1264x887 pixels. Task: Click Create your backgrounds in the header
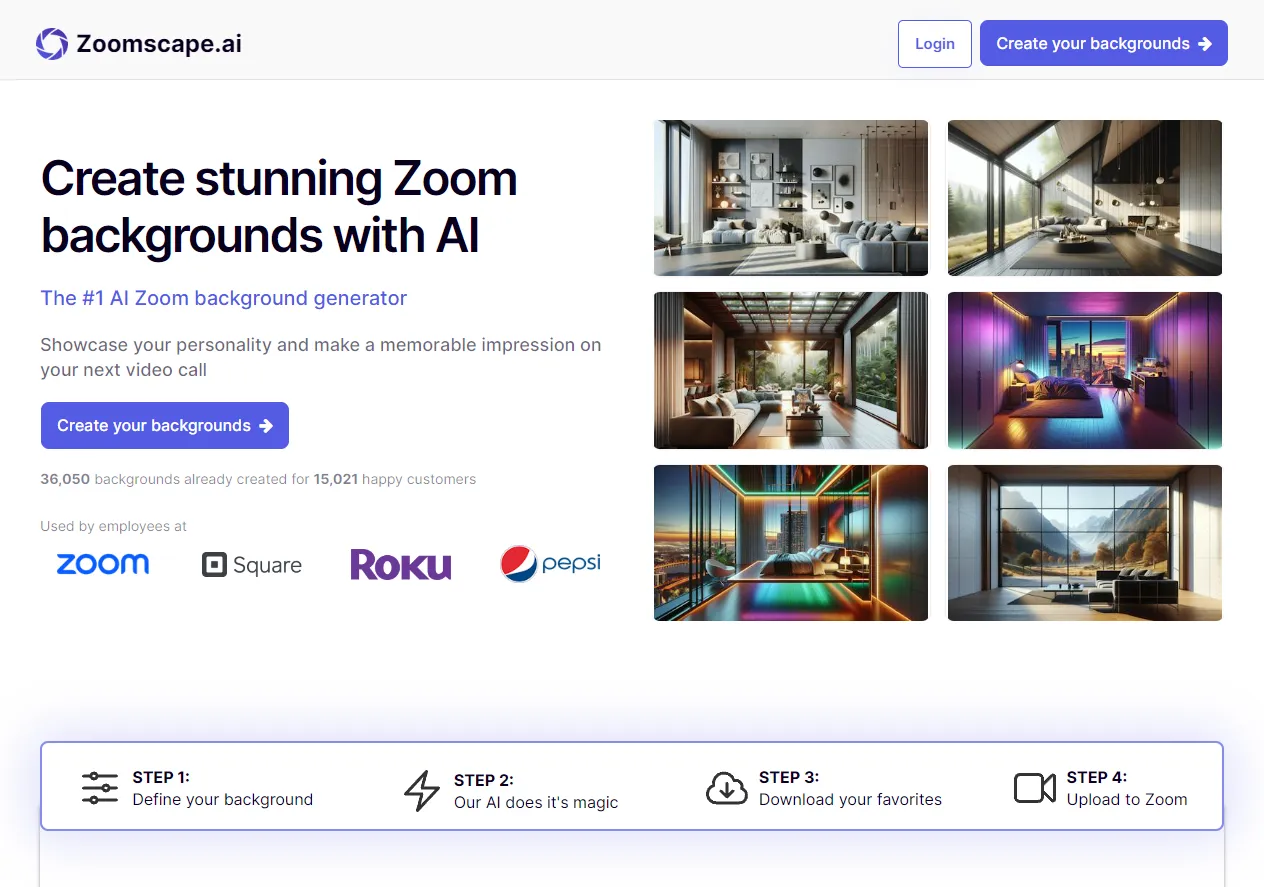tap(1103, 44)
